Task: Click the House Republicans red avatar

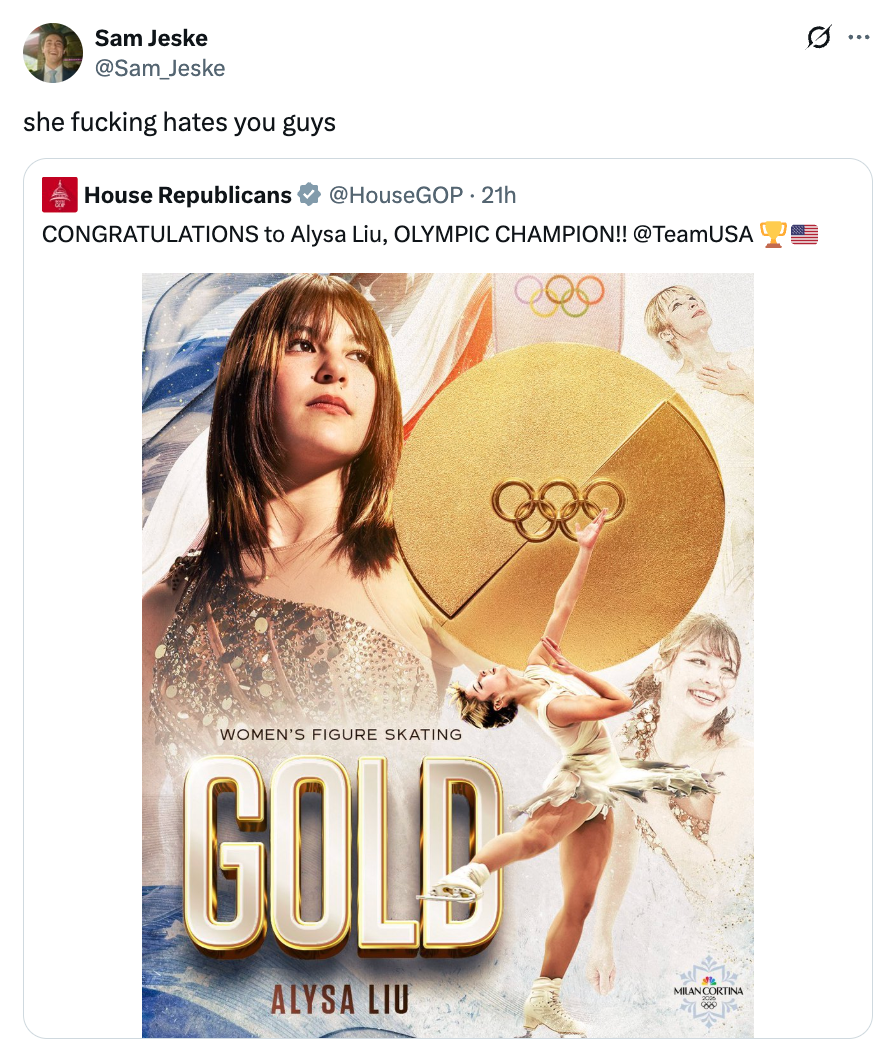Action: tap(60, 194)
